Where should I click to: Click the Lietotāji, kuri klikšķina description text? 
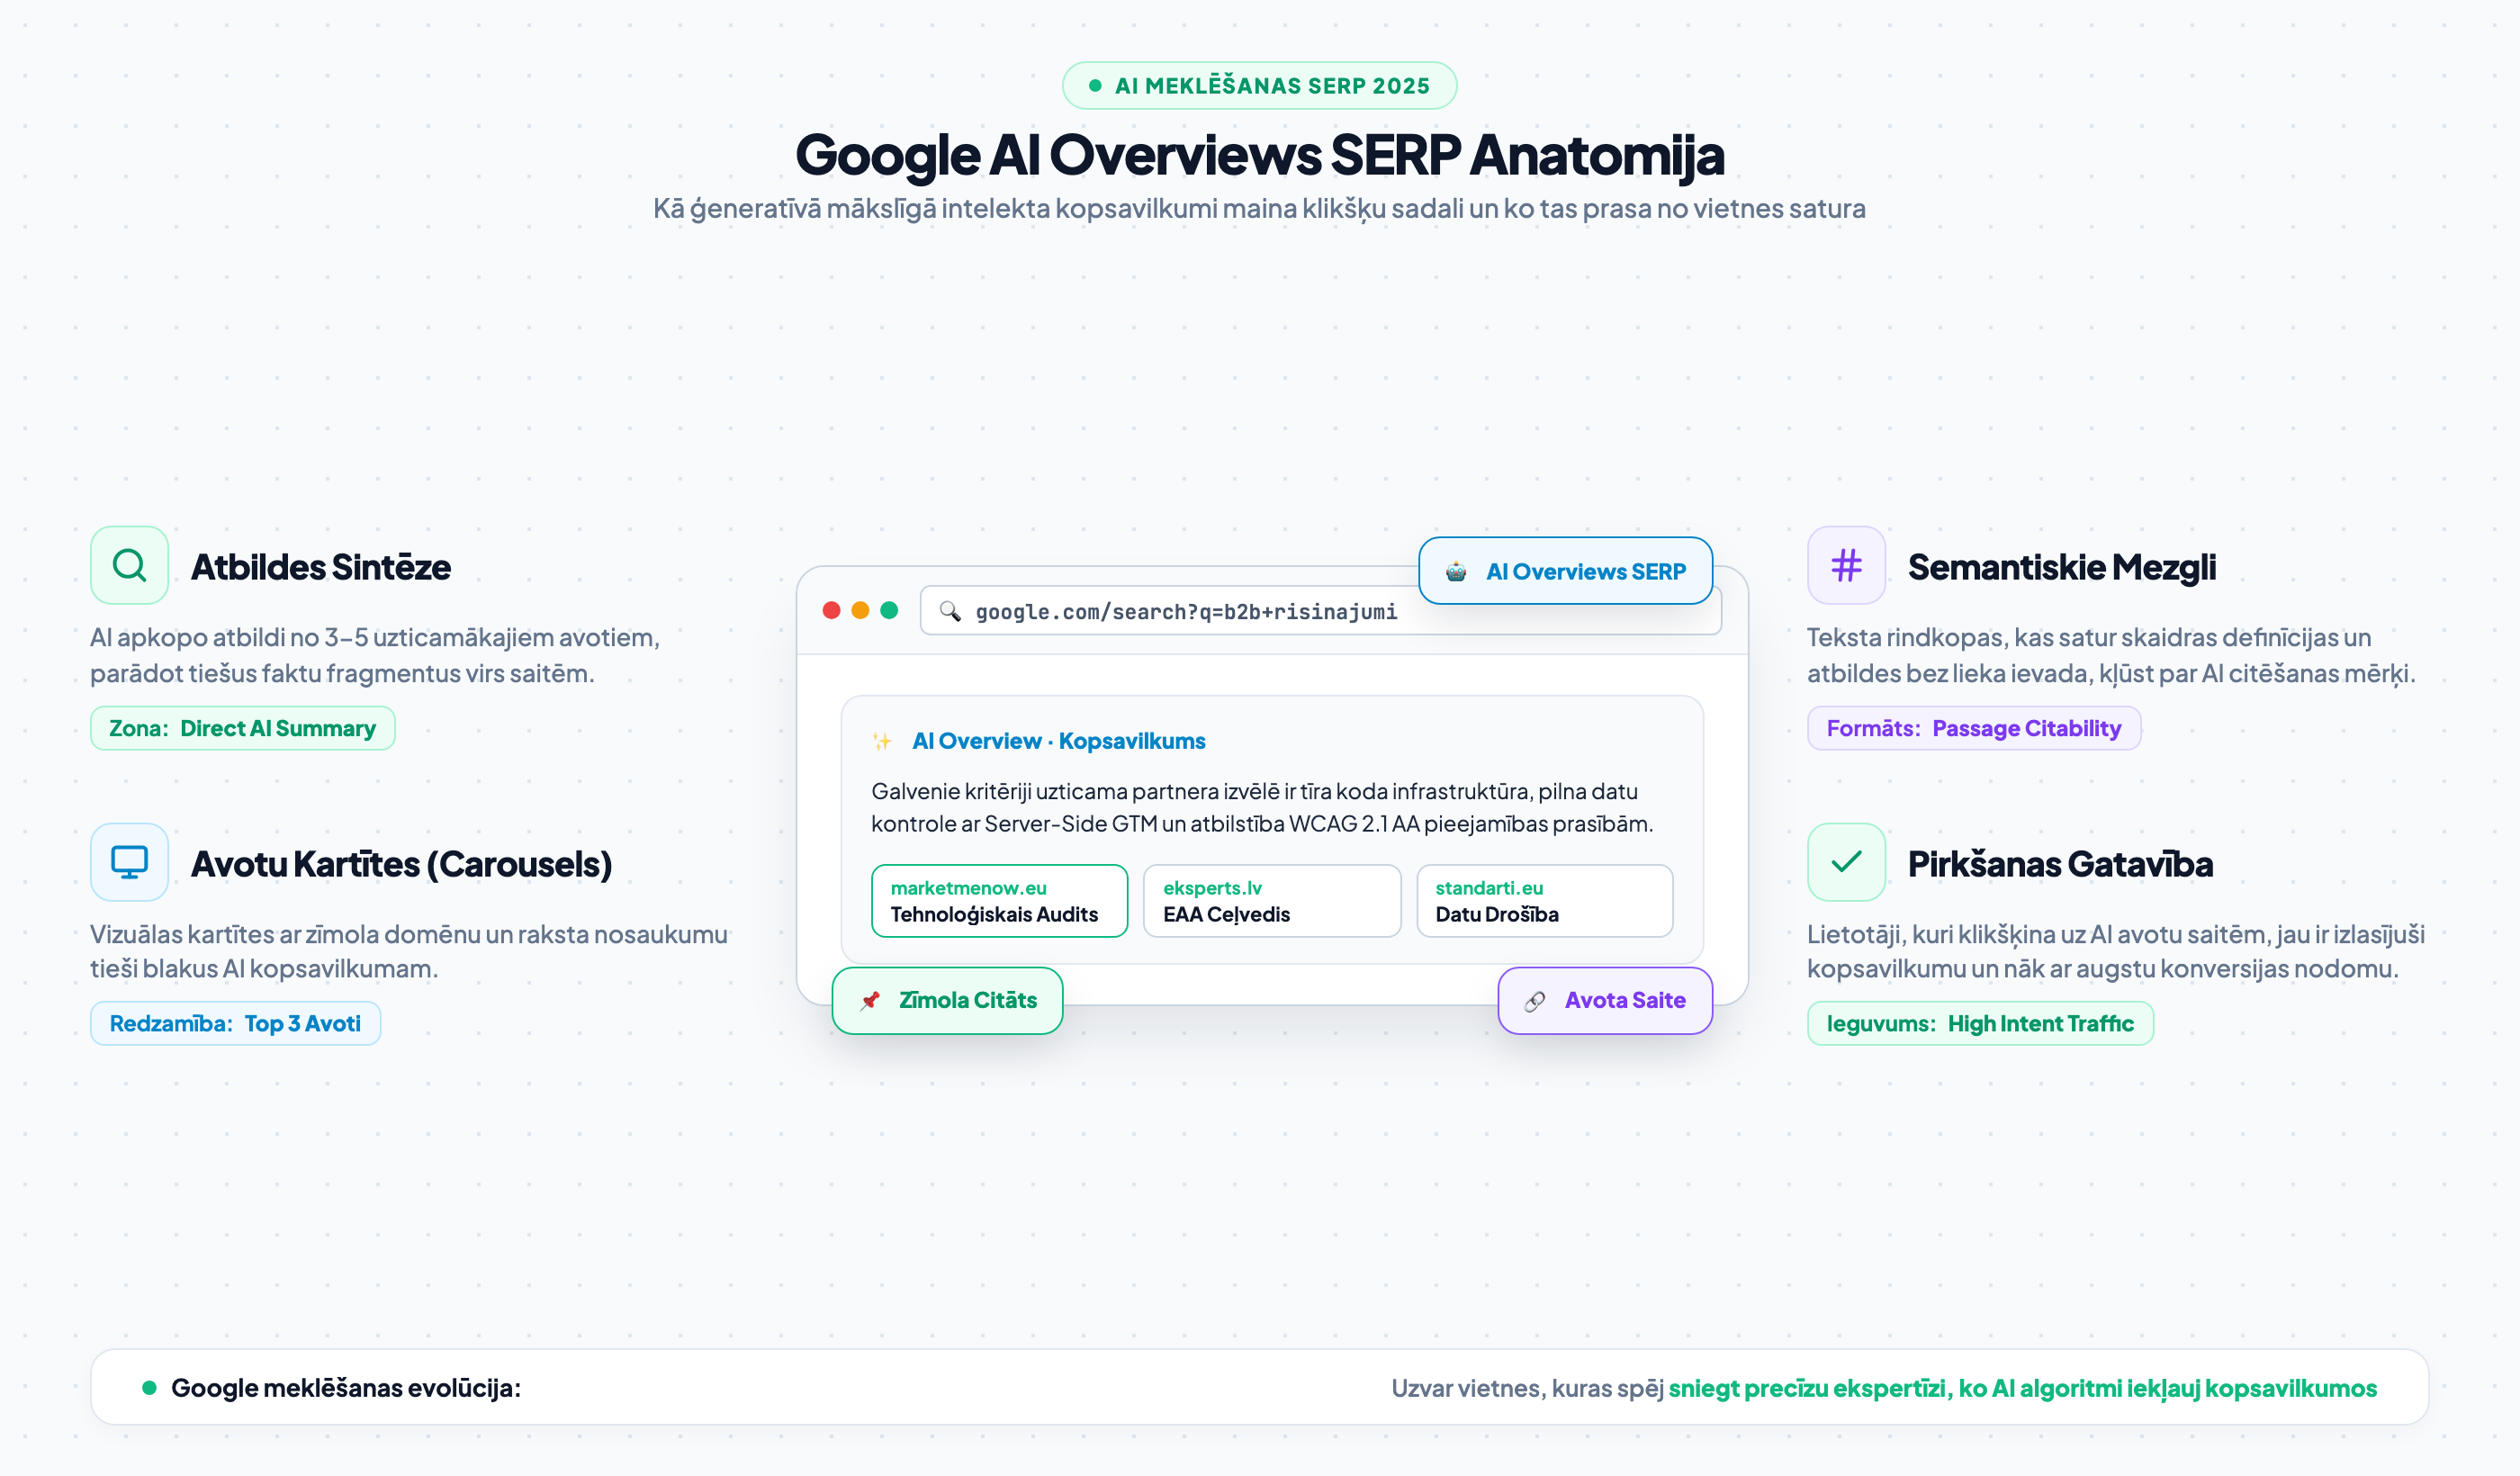(x=2115, y=951)
